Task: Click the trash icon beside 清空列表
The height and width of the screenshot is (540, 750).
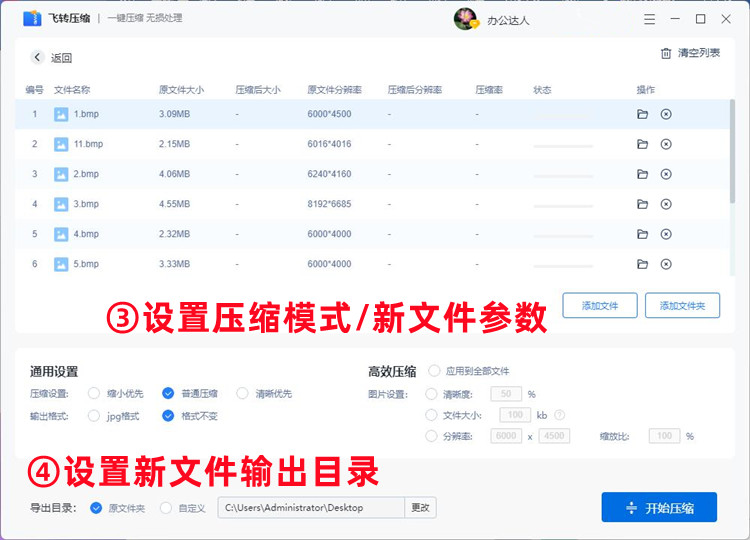Action: click(x=666, y=53)
